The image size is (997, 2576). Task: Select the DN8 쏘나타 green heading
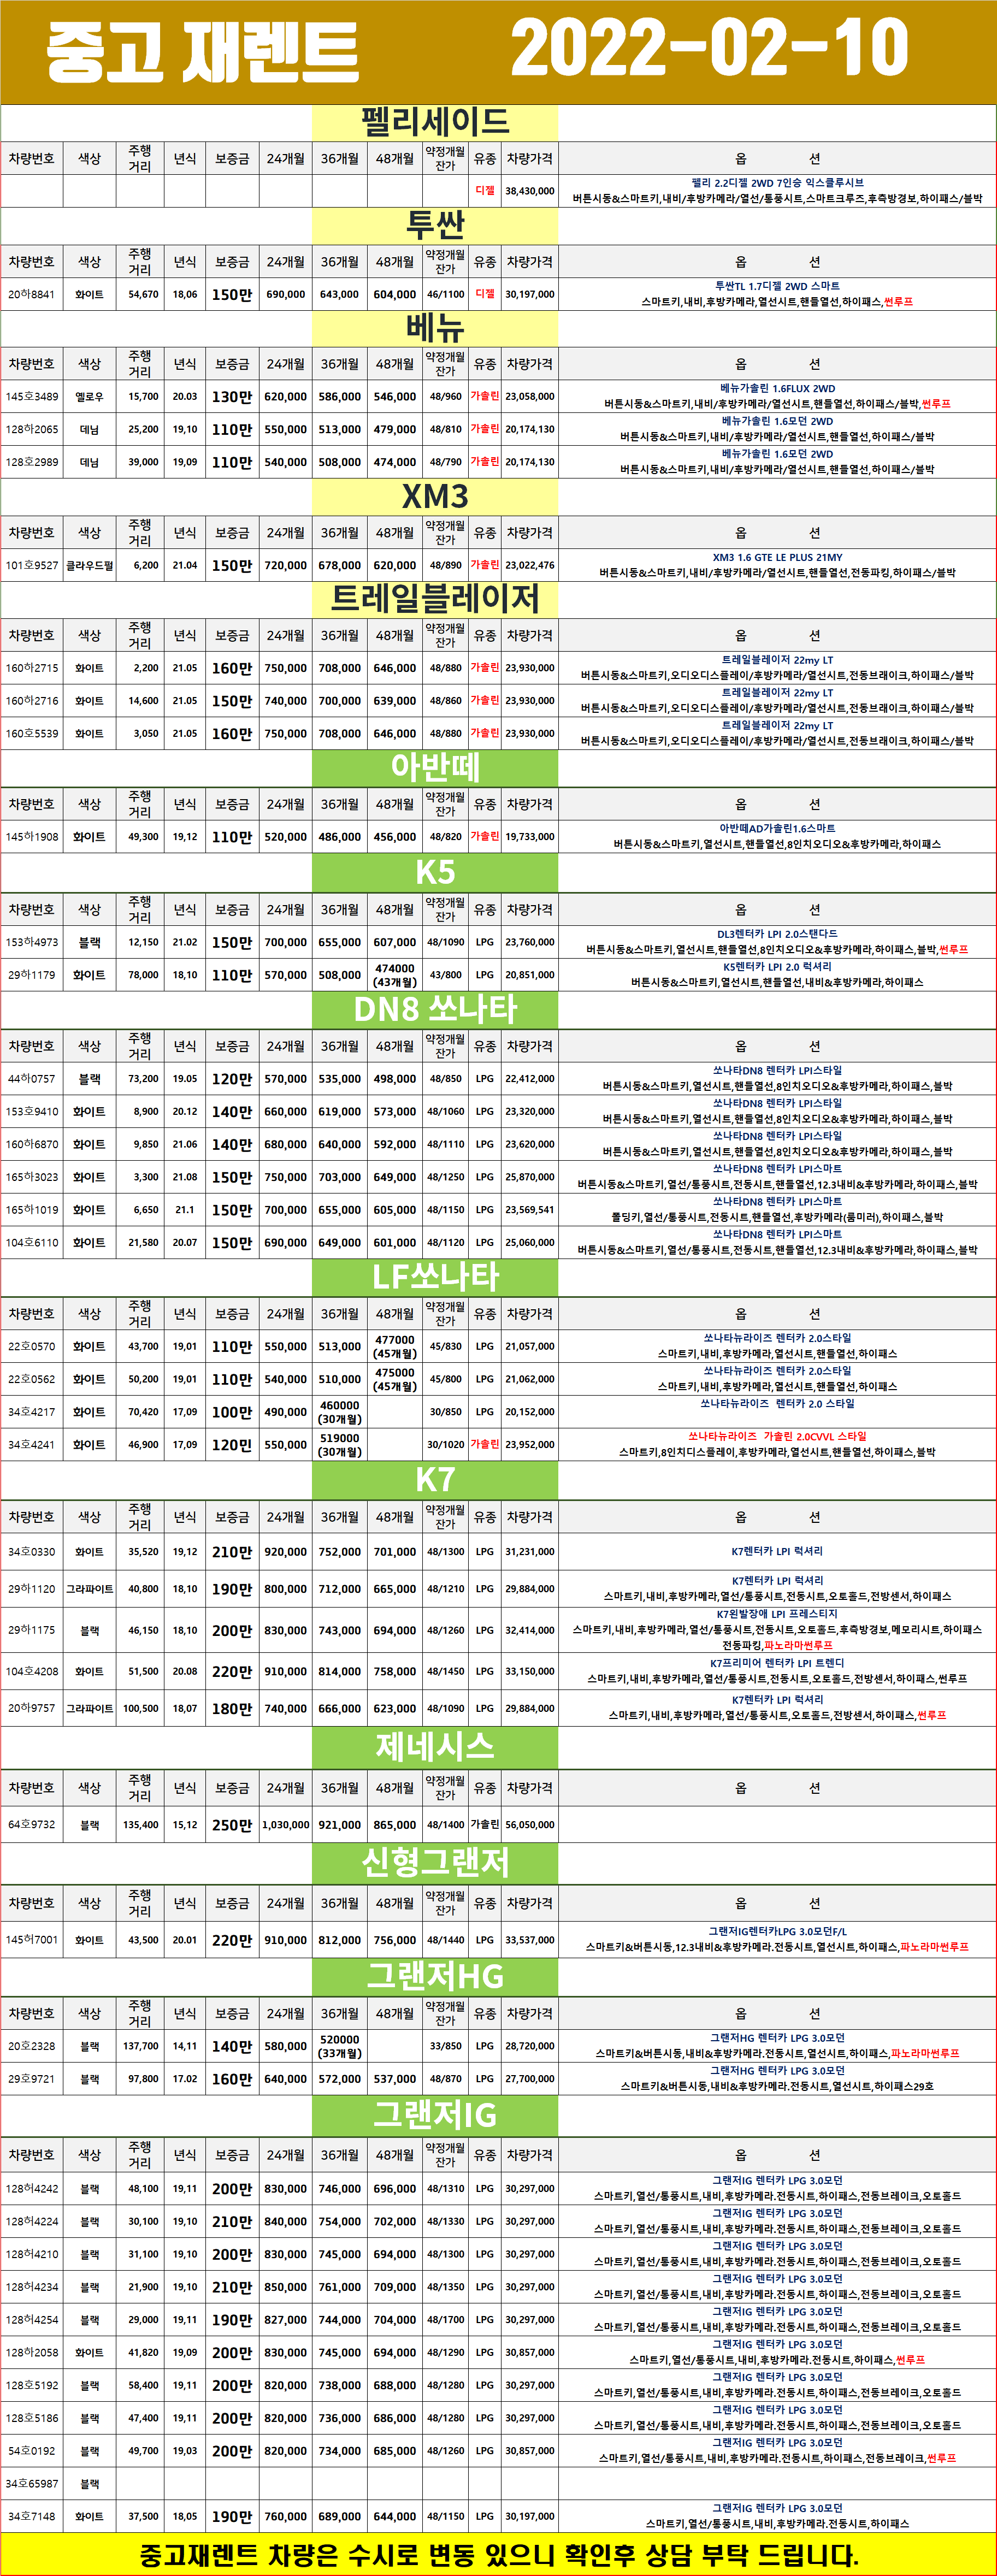click(434, 1009)
